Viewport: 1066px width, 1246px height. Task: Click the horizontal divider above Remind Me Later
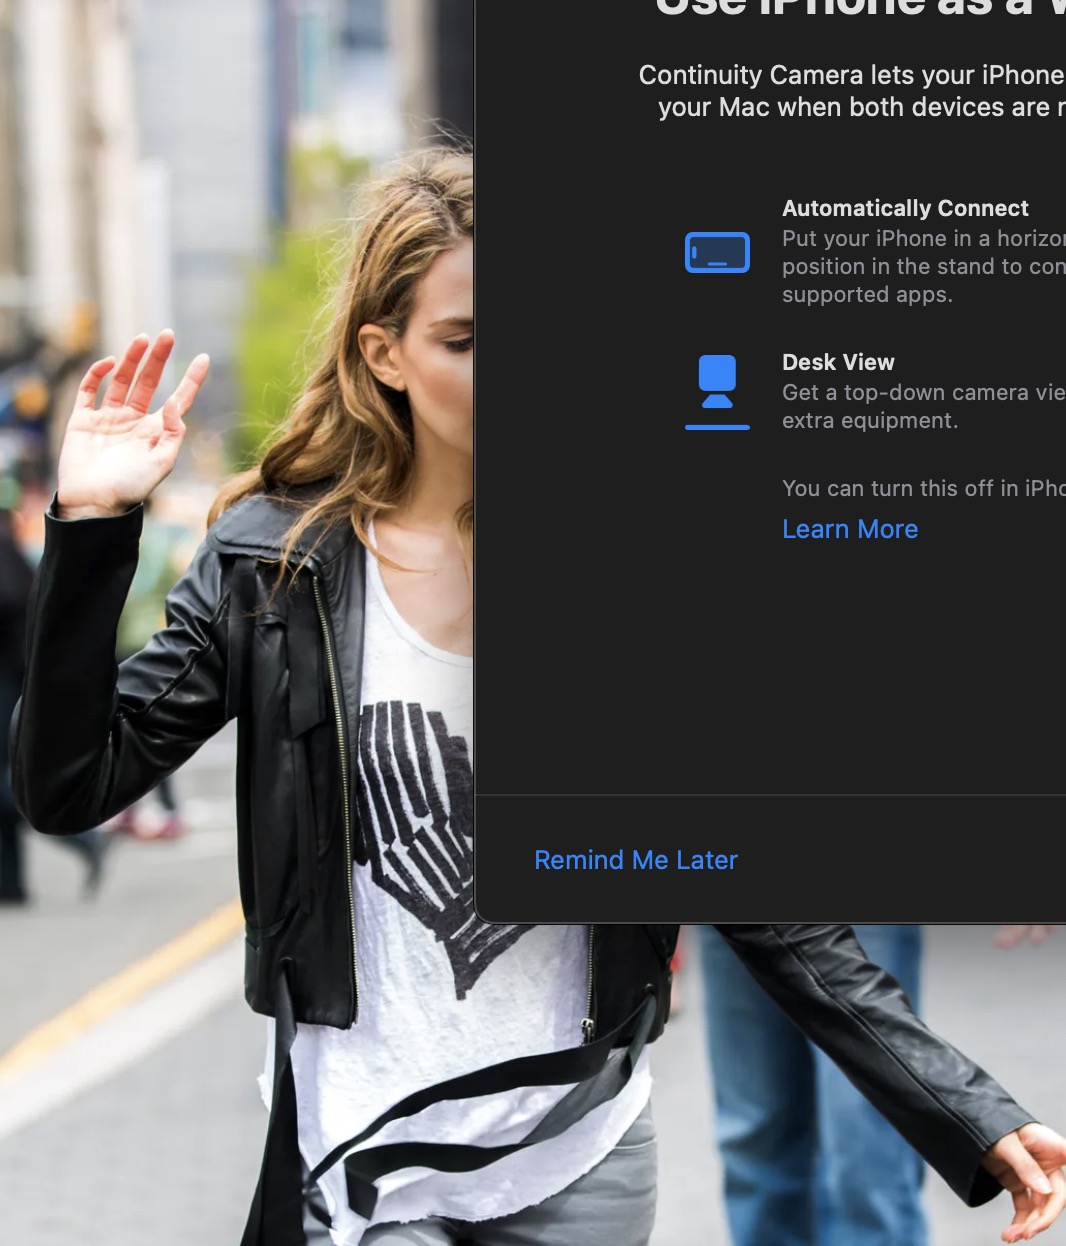[770, 795]
